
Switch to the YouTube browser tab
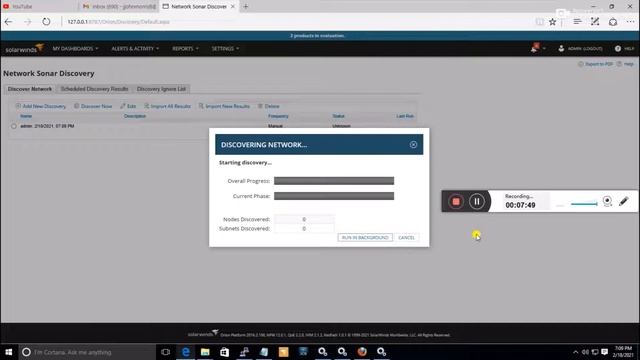pos(39,7)
